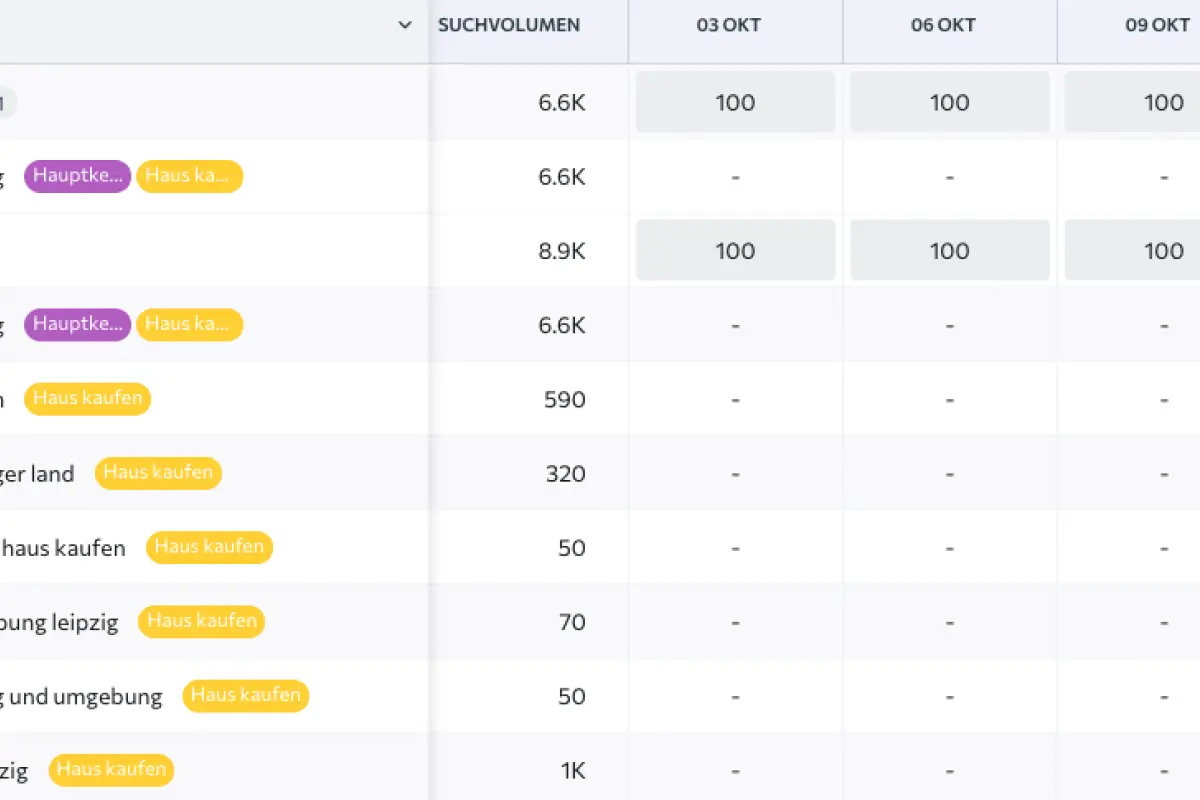Select the 09 OKT column header
This screenshot has height=800, width=1200.
[1157, 25]
